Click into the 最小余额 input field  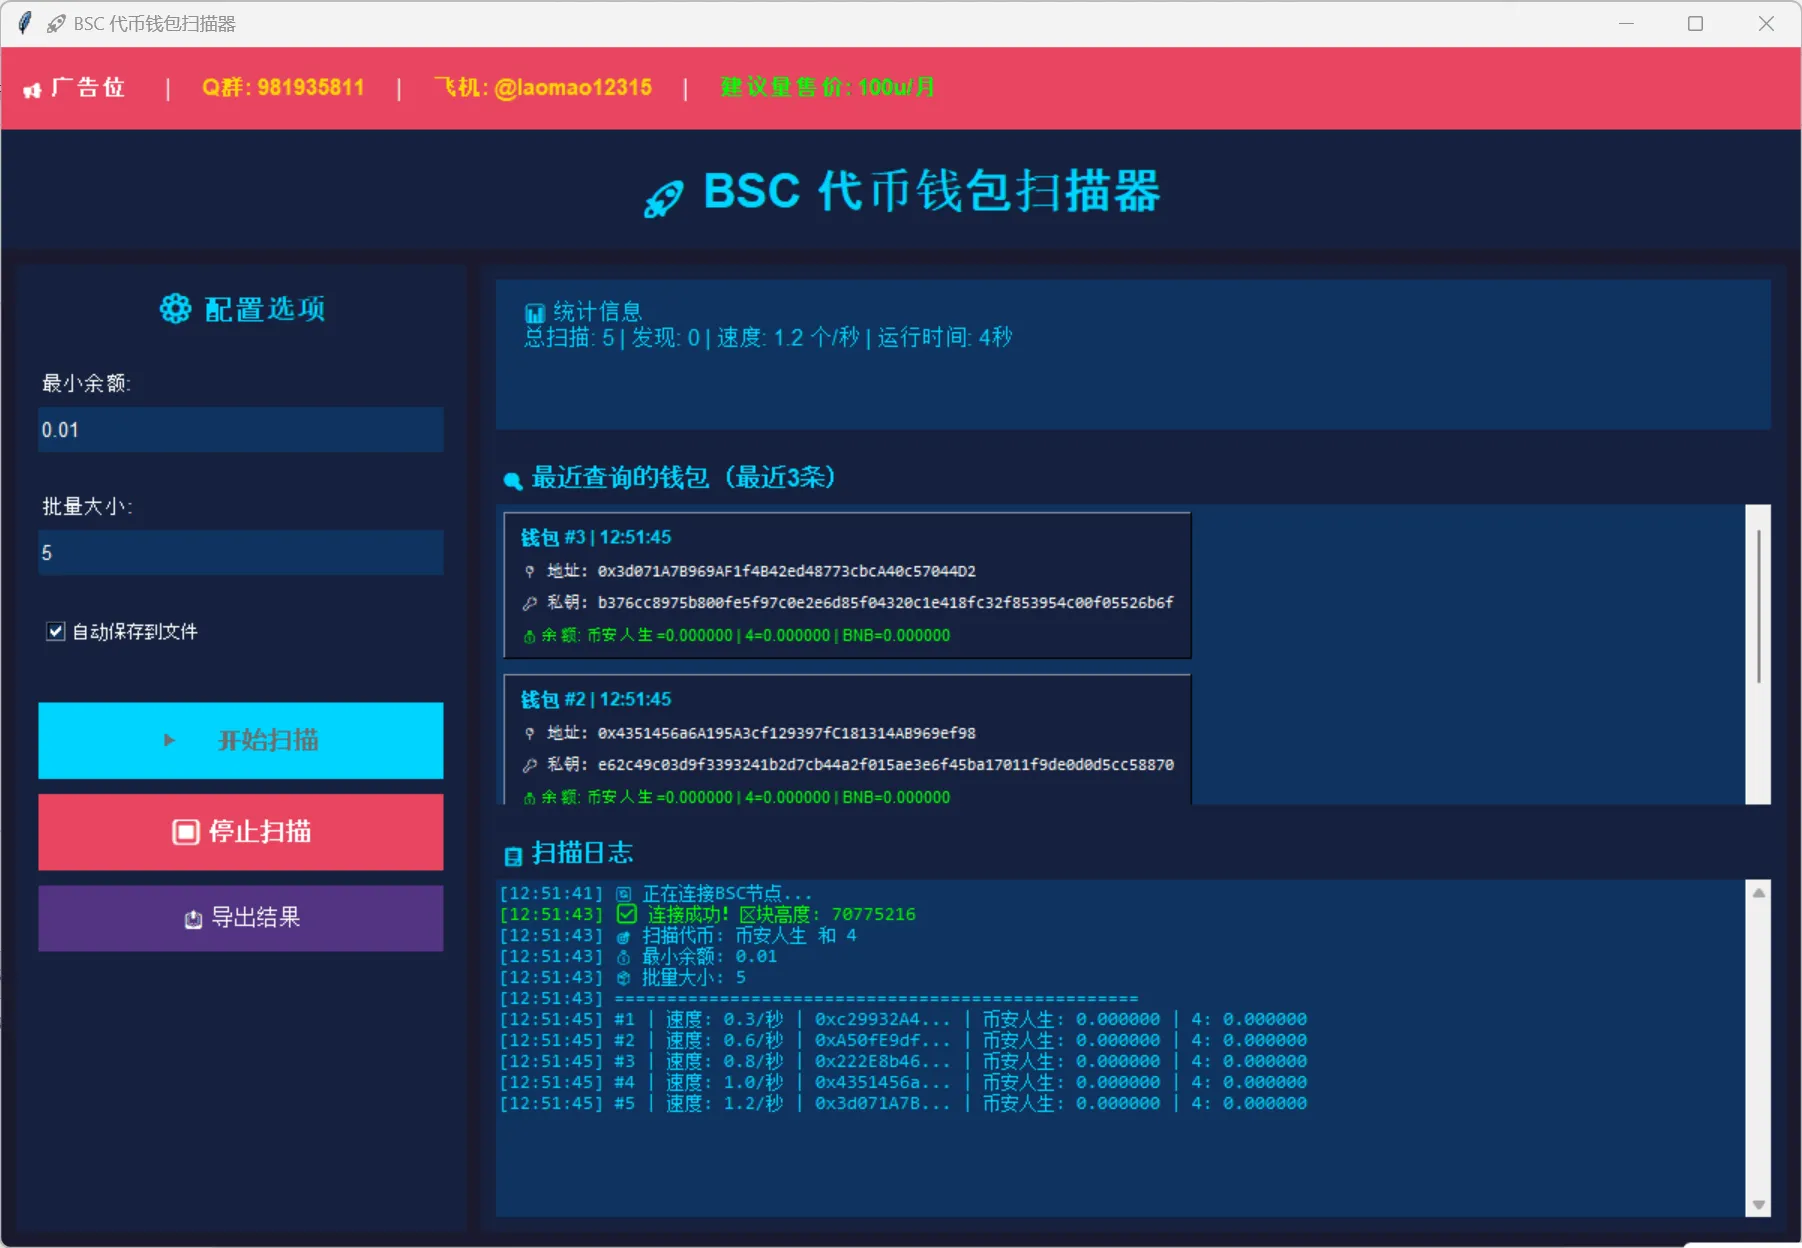[240, 430]
